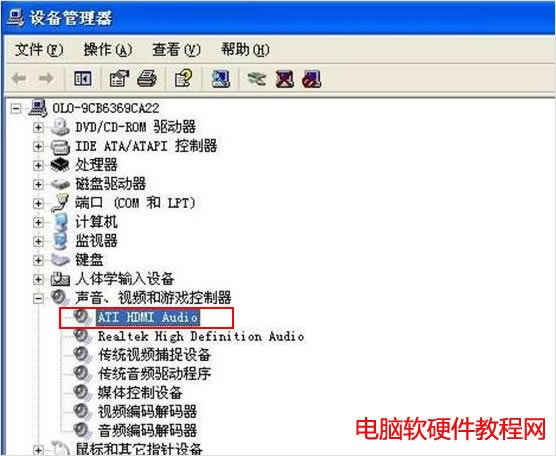The image size is (556, 456).
Task: Collapse the OLO-9CB6369CA22 root node
Action: [16, 108]
